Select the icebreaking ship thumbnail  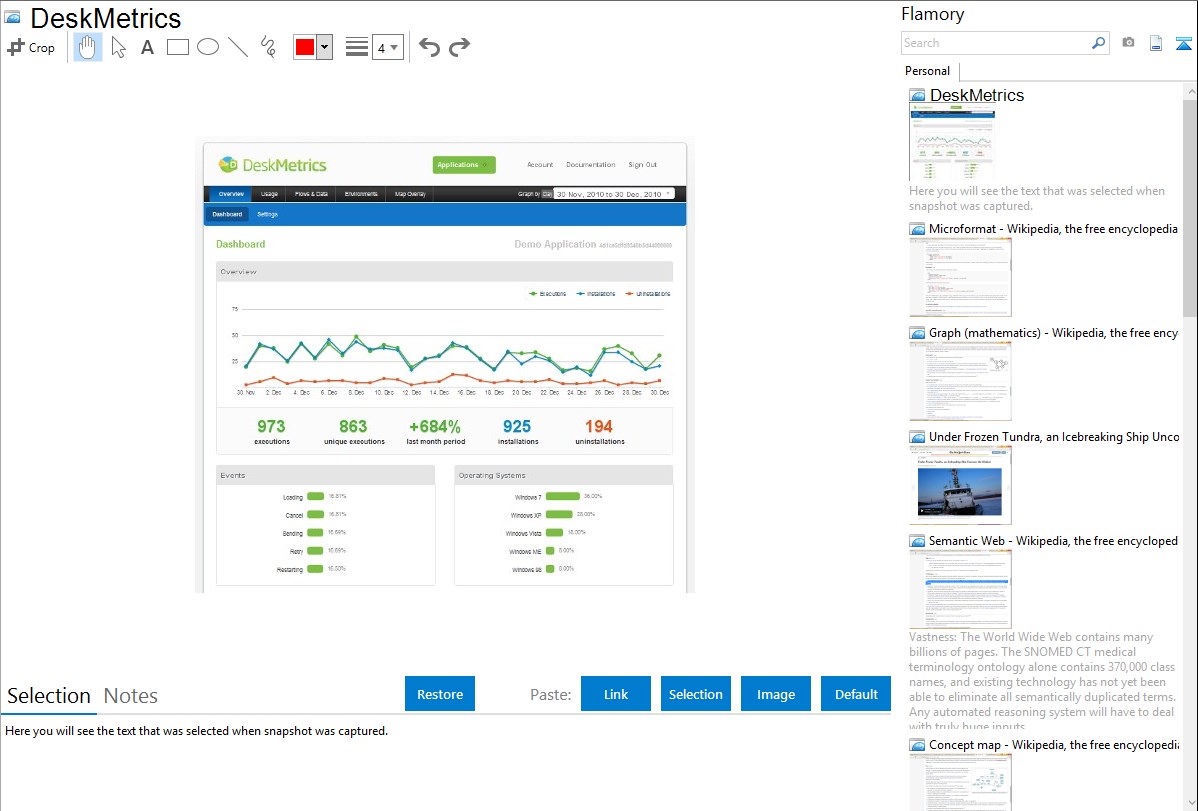click(x=960, y=485)
